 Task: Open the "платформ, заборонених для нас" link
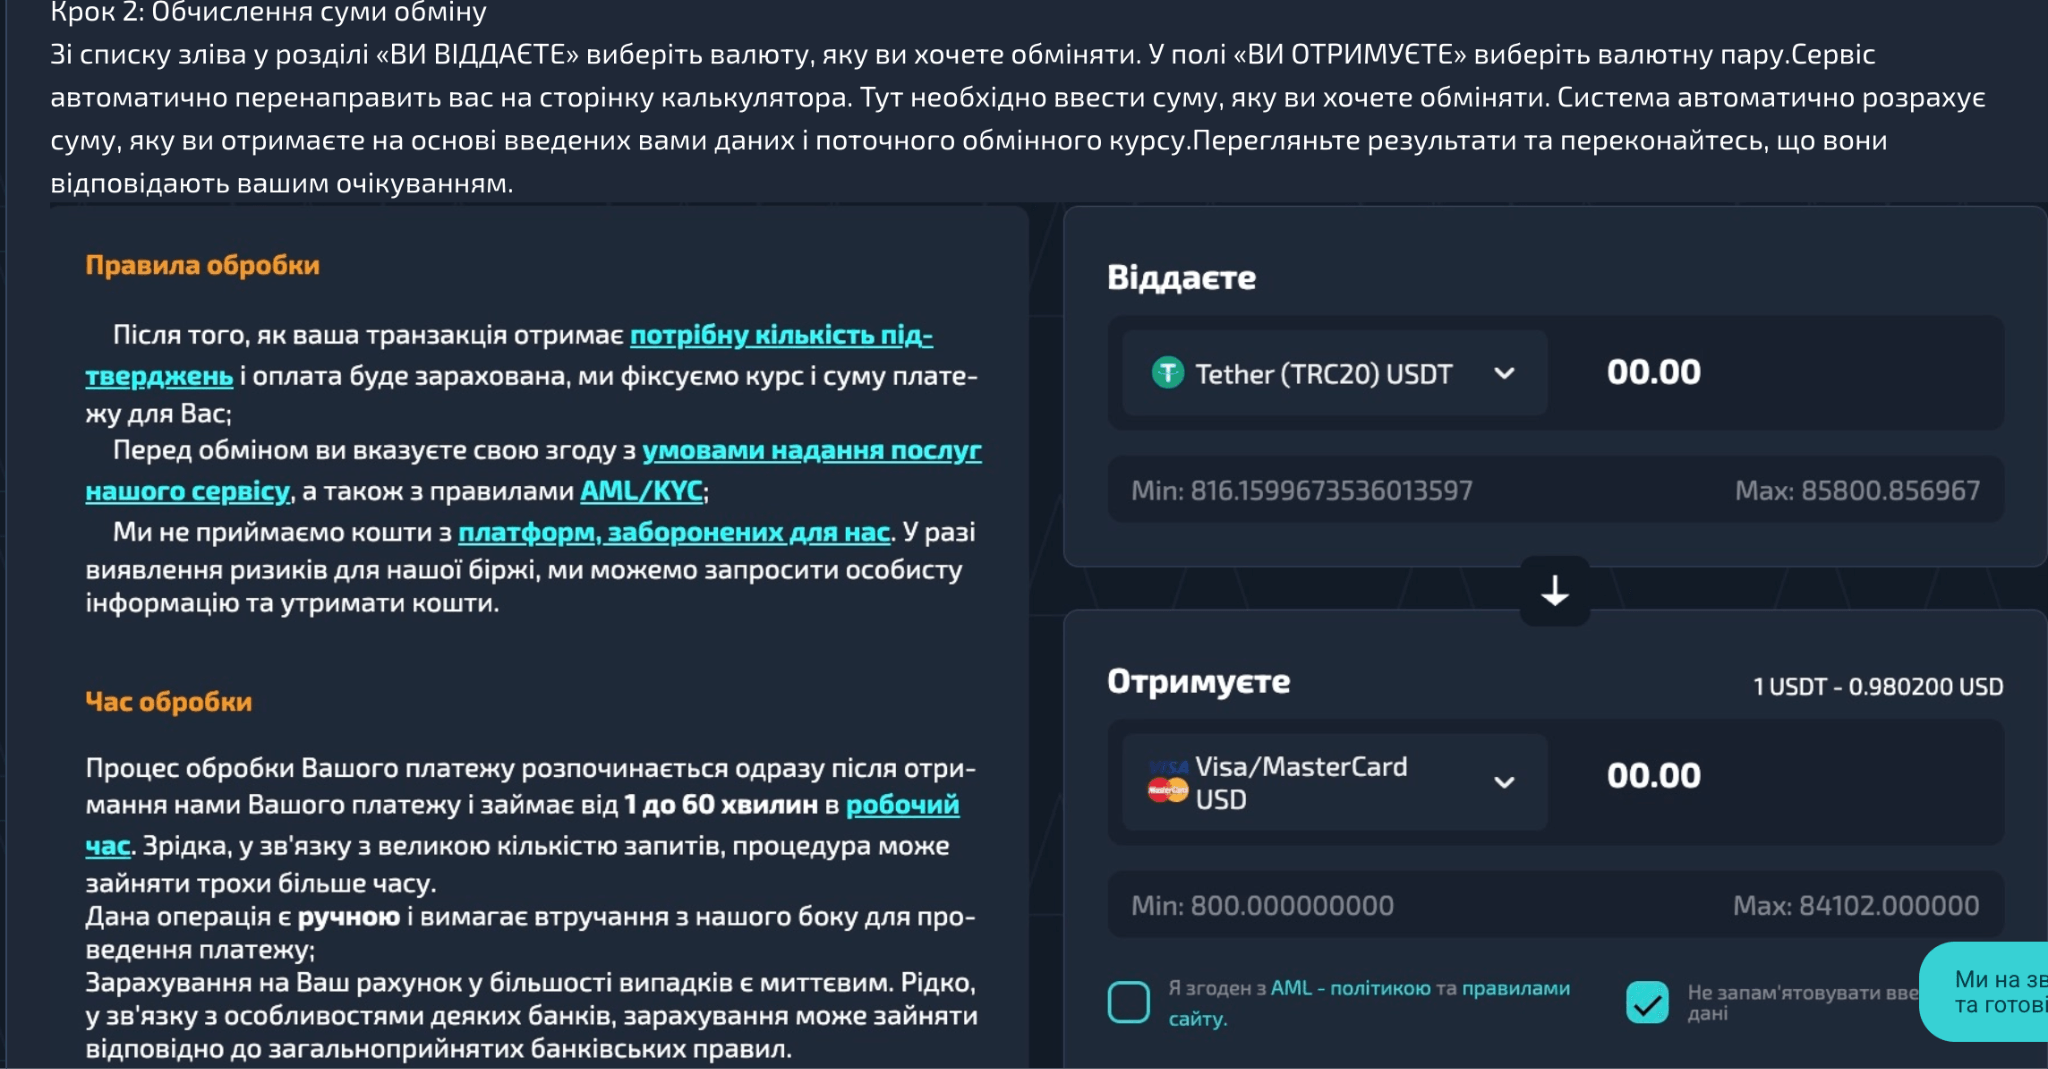(x=673, y=532)
